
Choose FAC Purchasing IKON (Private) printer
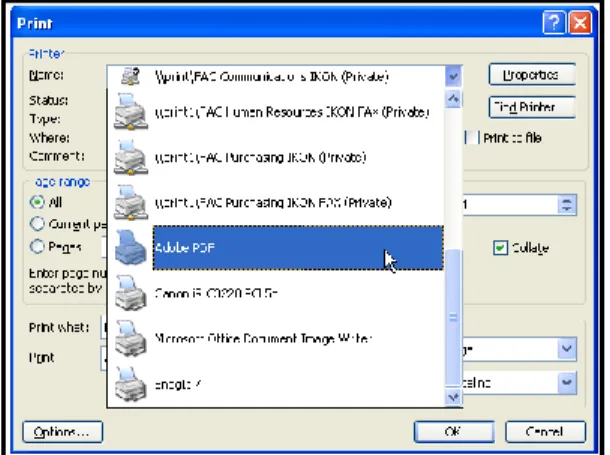pyautogui.click(x=260, y=158)
